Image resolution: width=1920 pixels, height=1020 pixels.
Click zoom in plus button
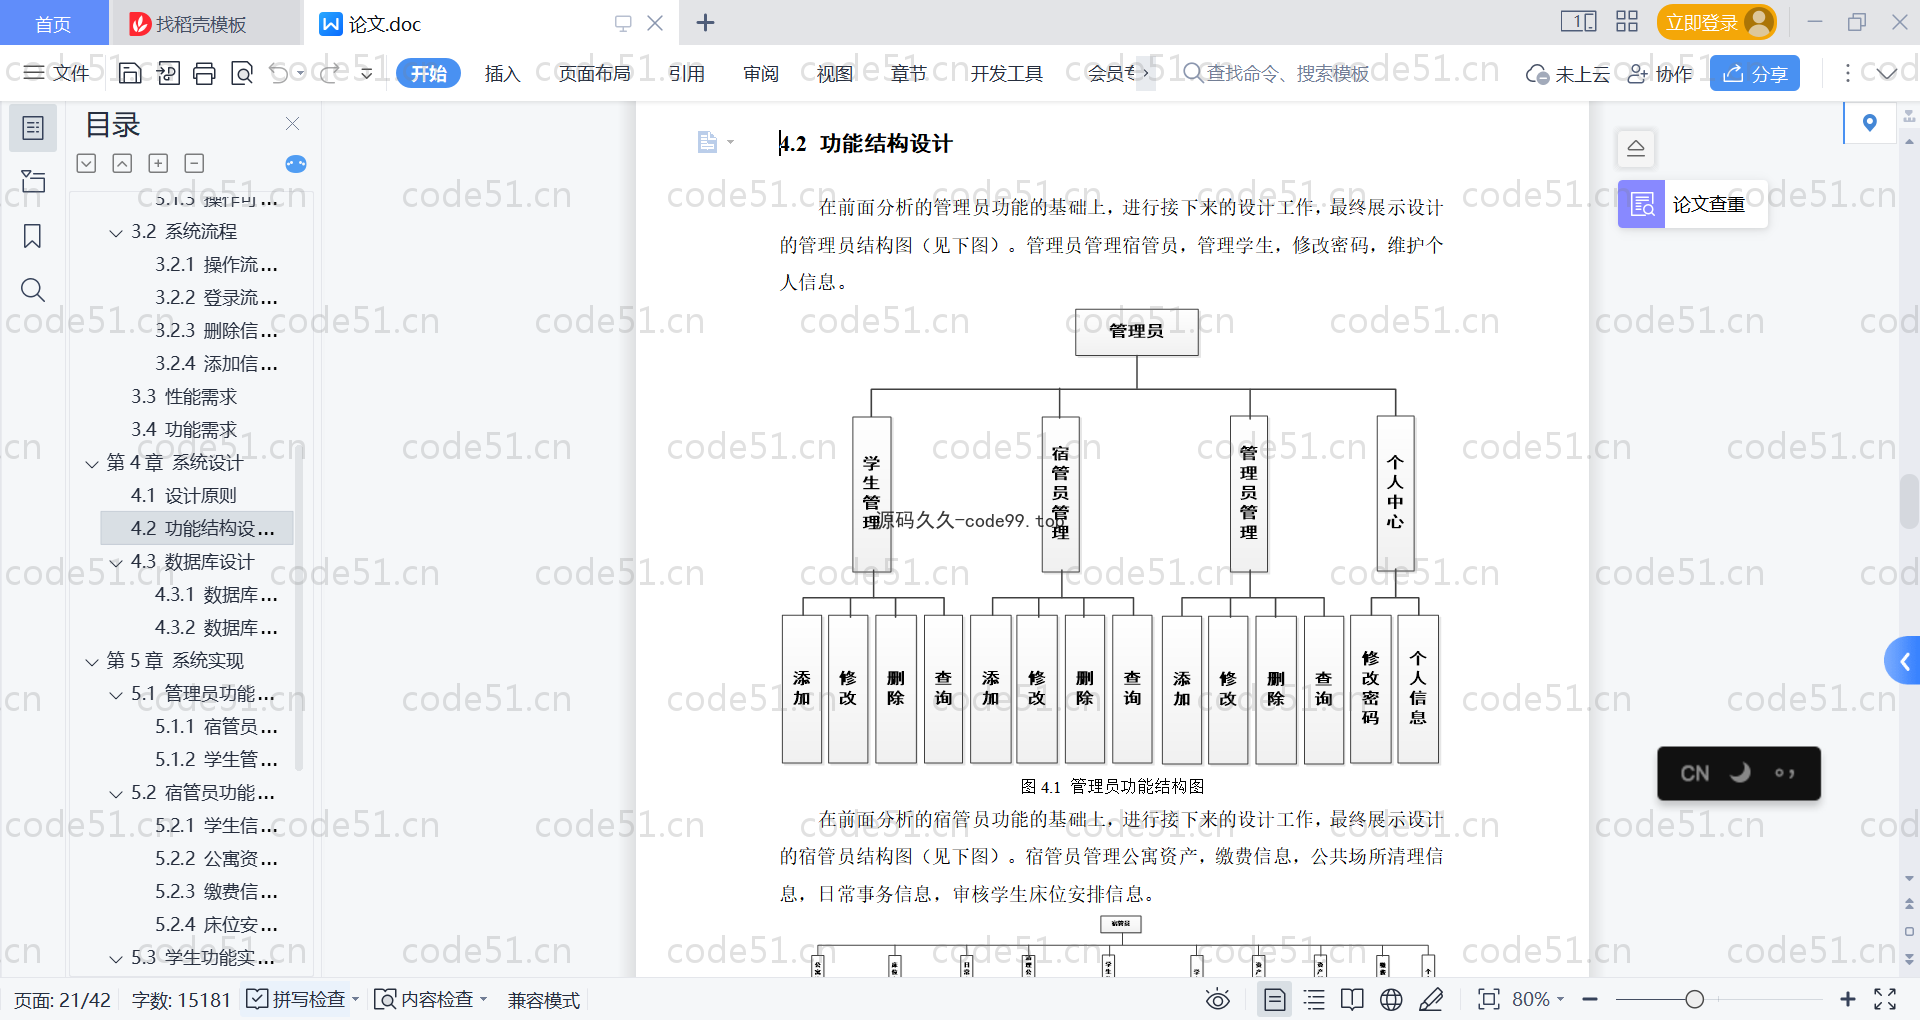(x=1848, y=999)
